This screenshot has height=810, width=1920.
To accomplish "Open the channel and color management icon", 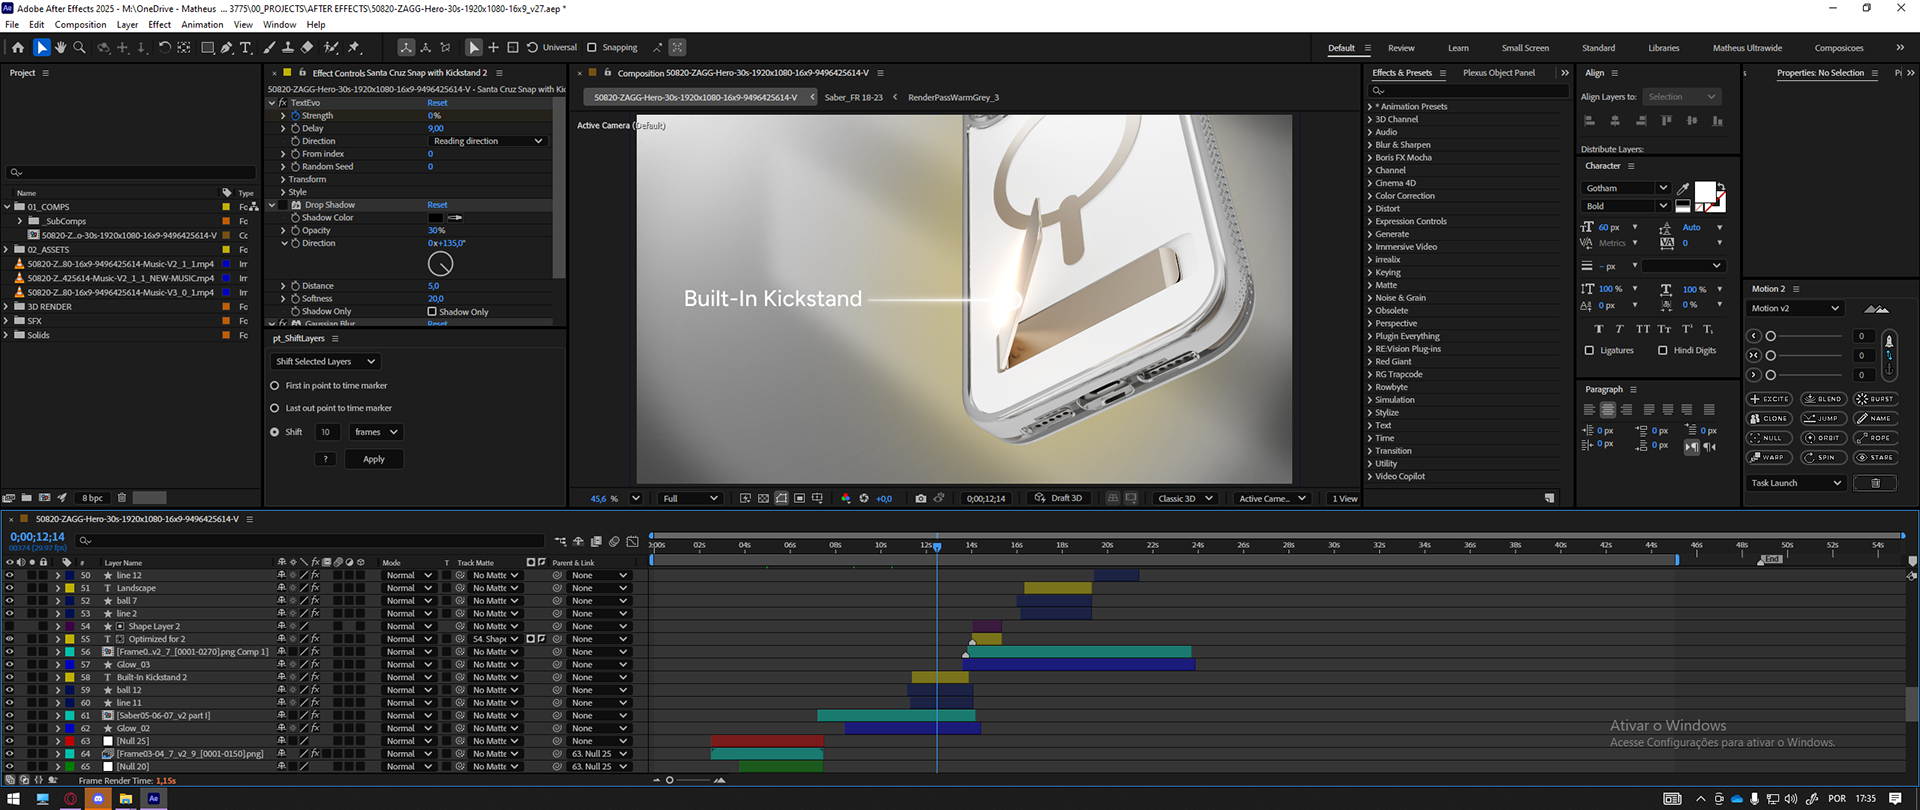I will click(x=845, y=498).
